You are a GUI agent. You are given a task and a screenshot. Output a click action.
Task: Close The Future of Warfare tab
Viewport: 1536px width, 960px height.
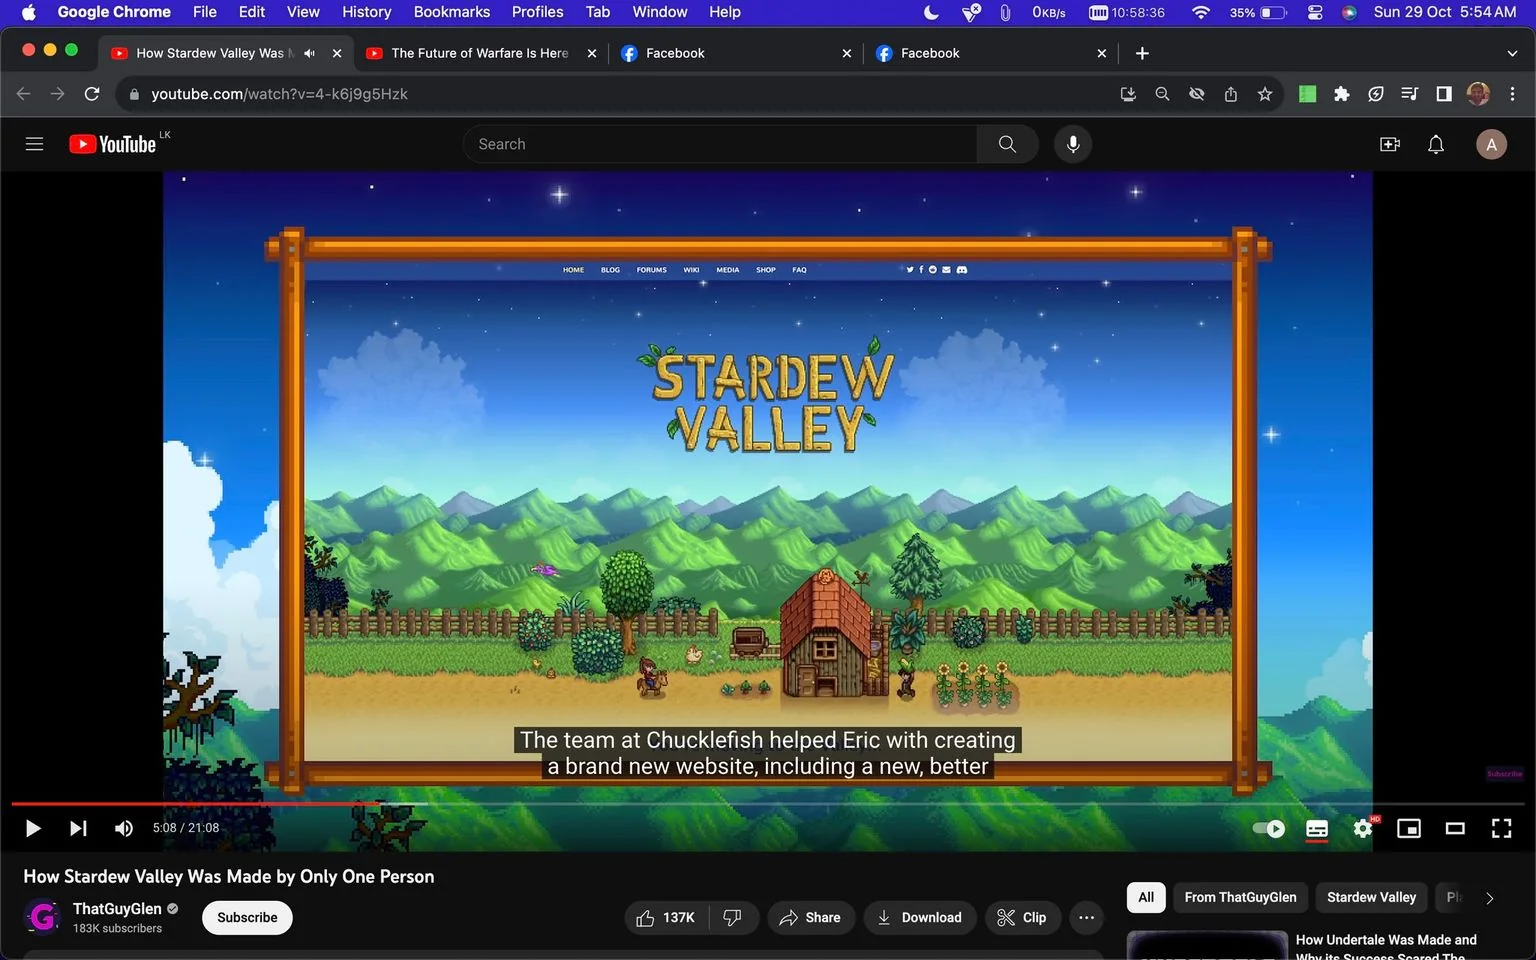tap(592, 53)
